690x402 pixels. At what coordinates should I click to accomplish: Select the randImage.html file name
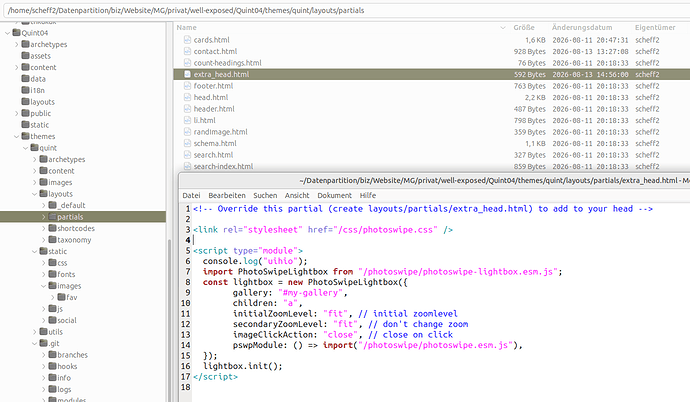coord(220,132)
